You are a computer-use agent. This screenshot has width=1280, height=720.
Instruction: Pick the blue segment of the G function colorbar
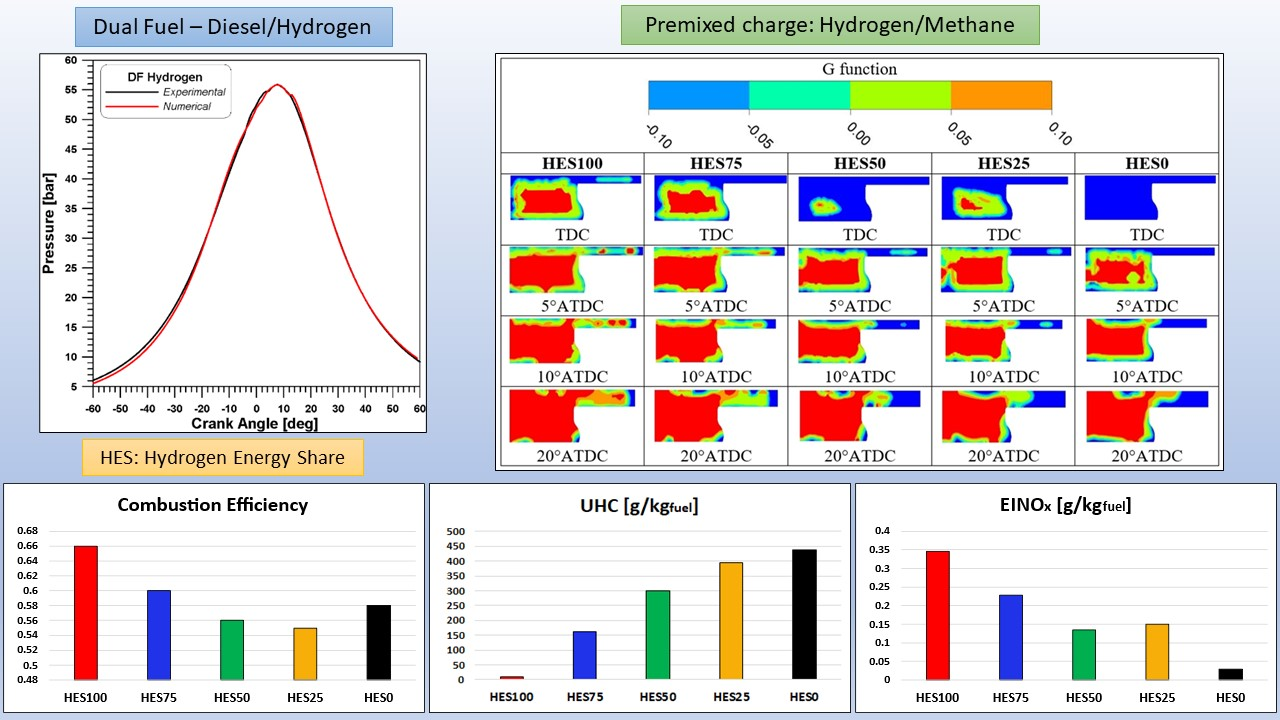point(699,95)
